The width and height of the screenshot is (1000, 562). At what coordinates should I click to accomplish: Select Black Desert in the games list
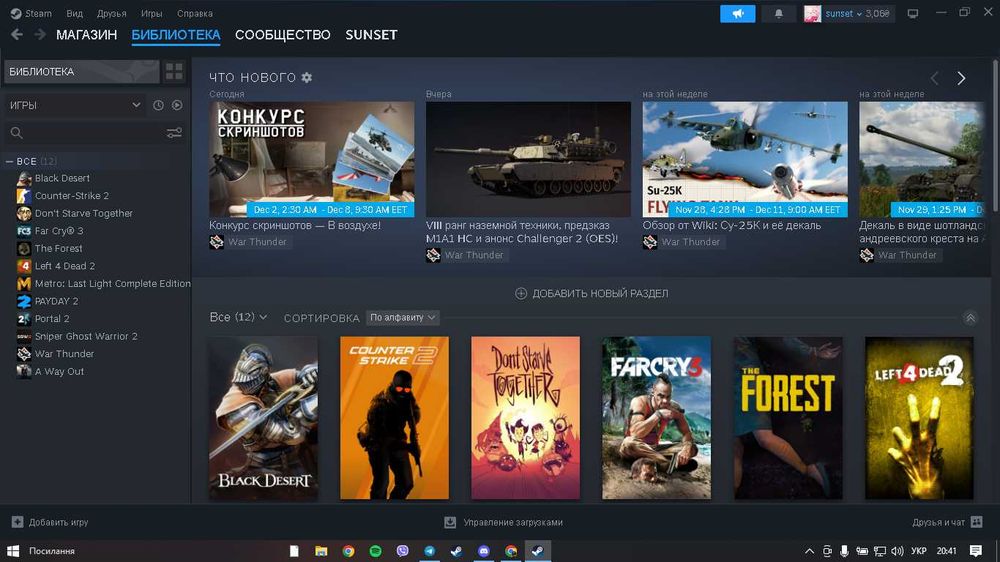(62, 178)
